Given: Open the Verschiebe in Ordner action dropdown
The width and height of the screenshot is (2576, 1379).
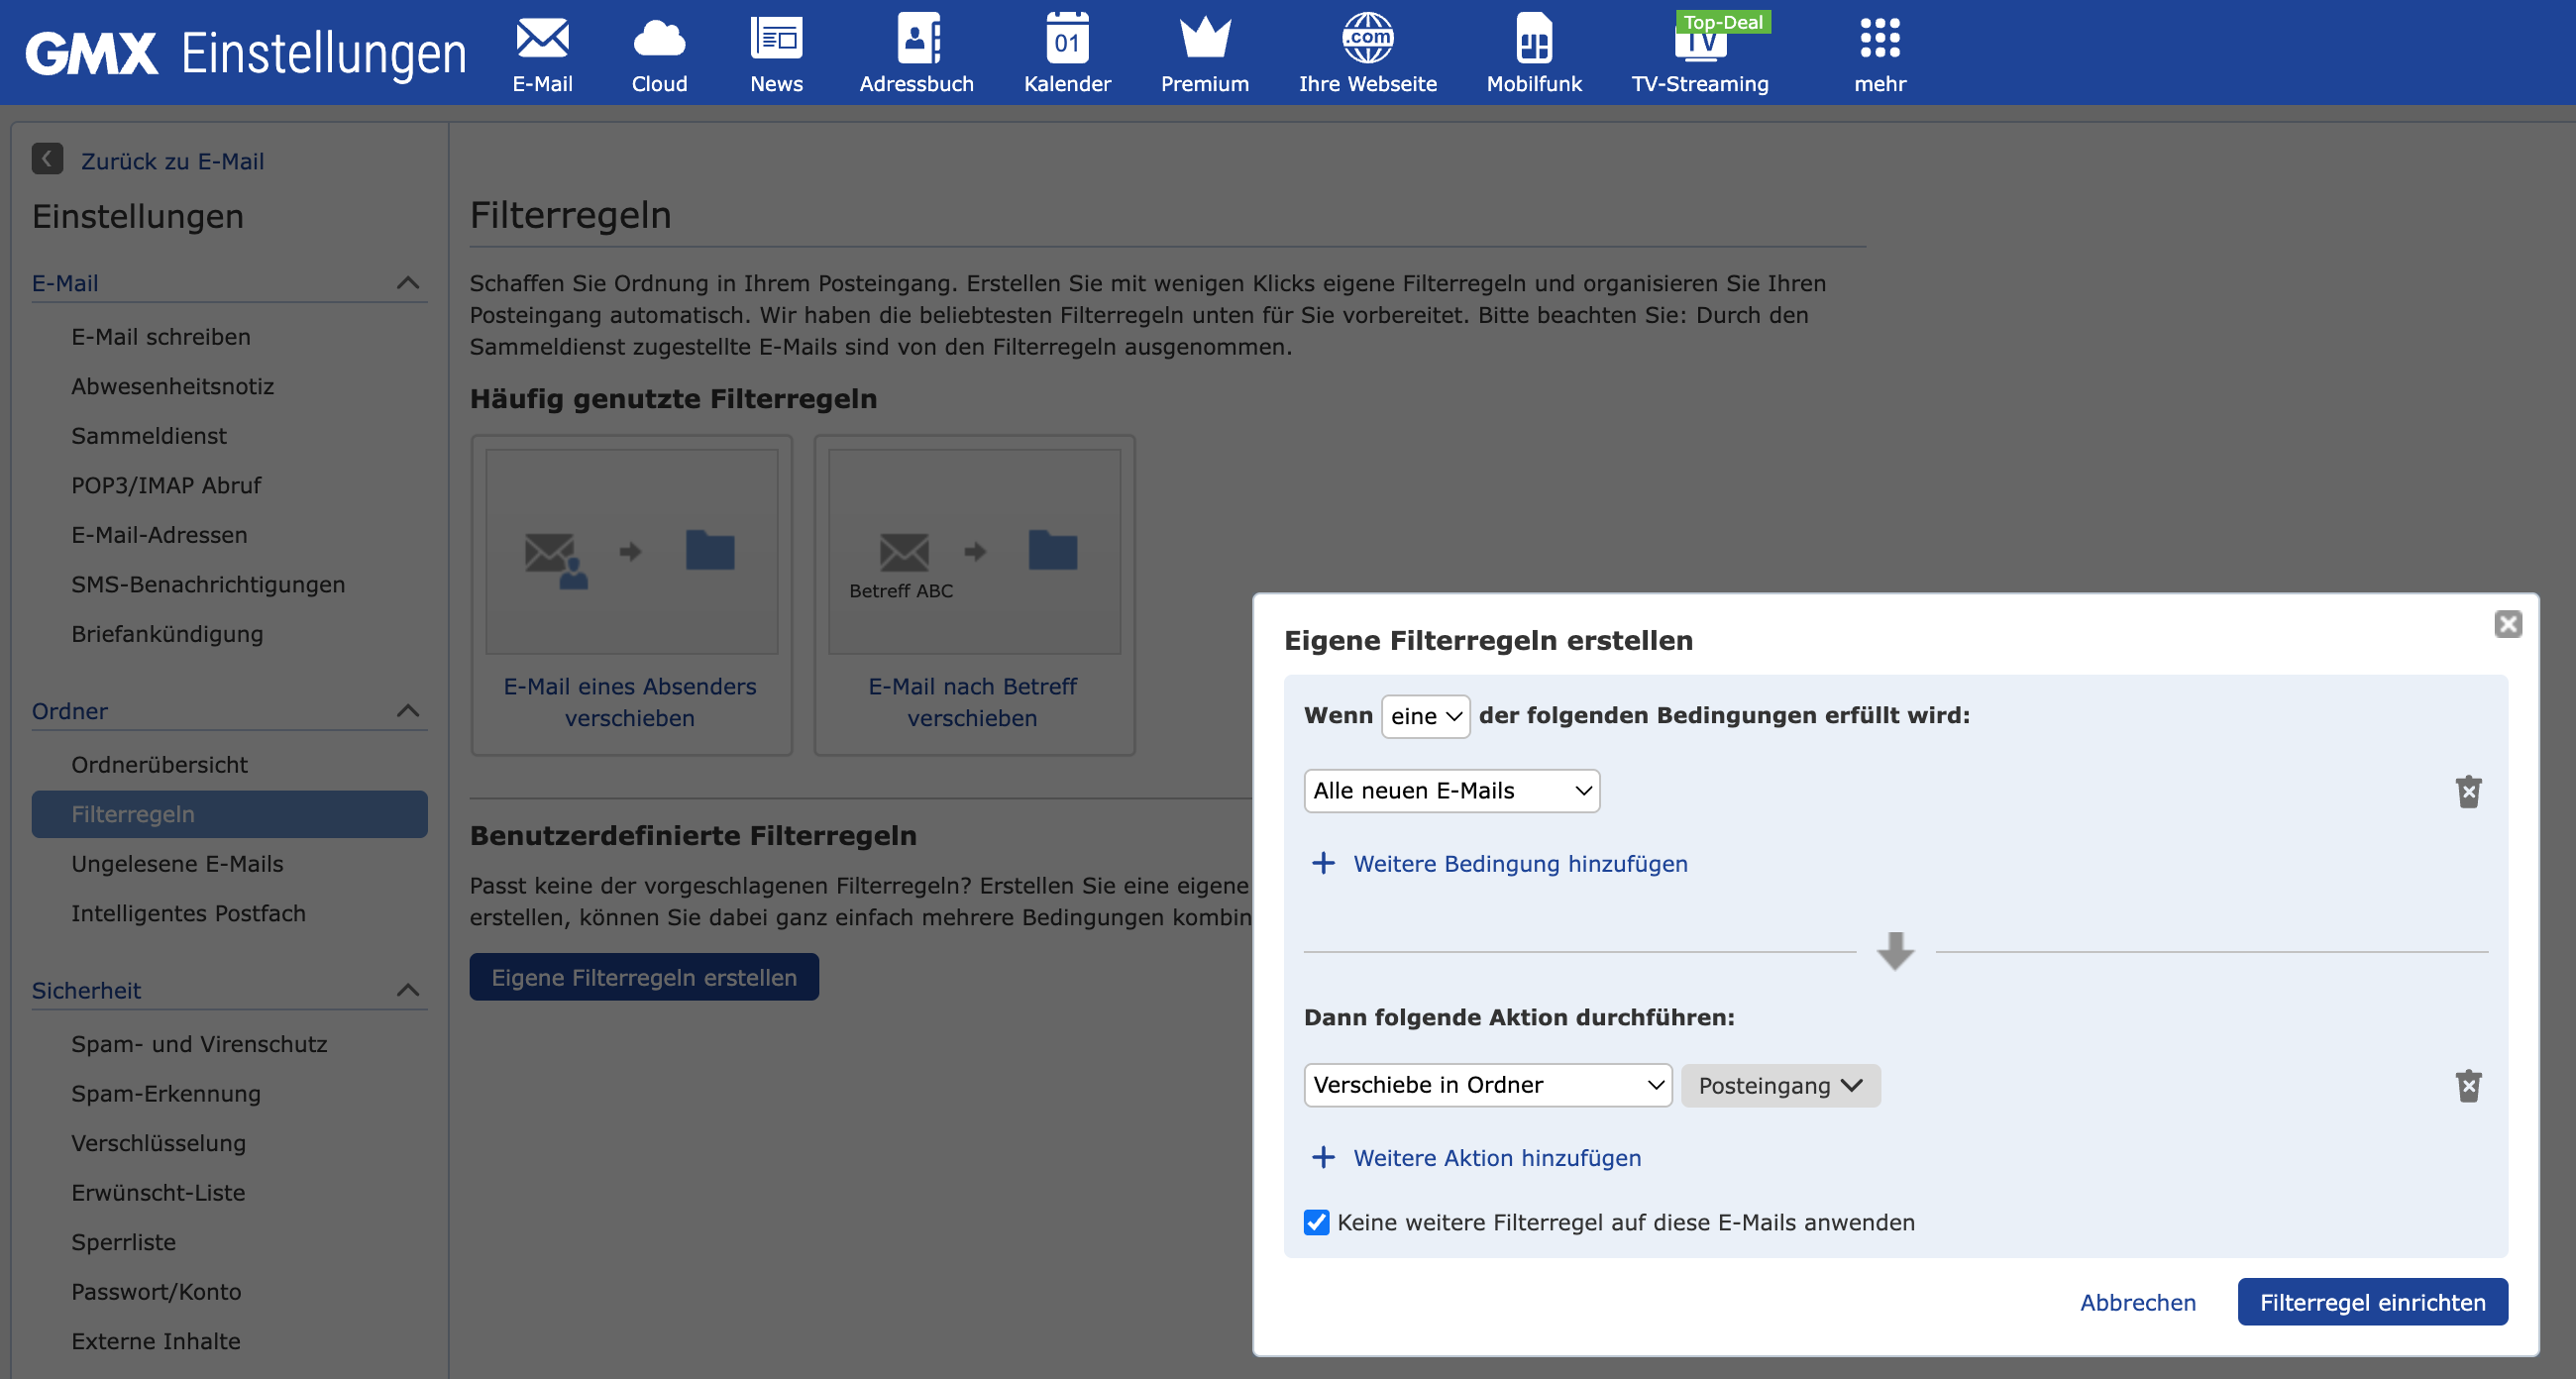Looking at the screenshot, I should tap(1487, 1085).
